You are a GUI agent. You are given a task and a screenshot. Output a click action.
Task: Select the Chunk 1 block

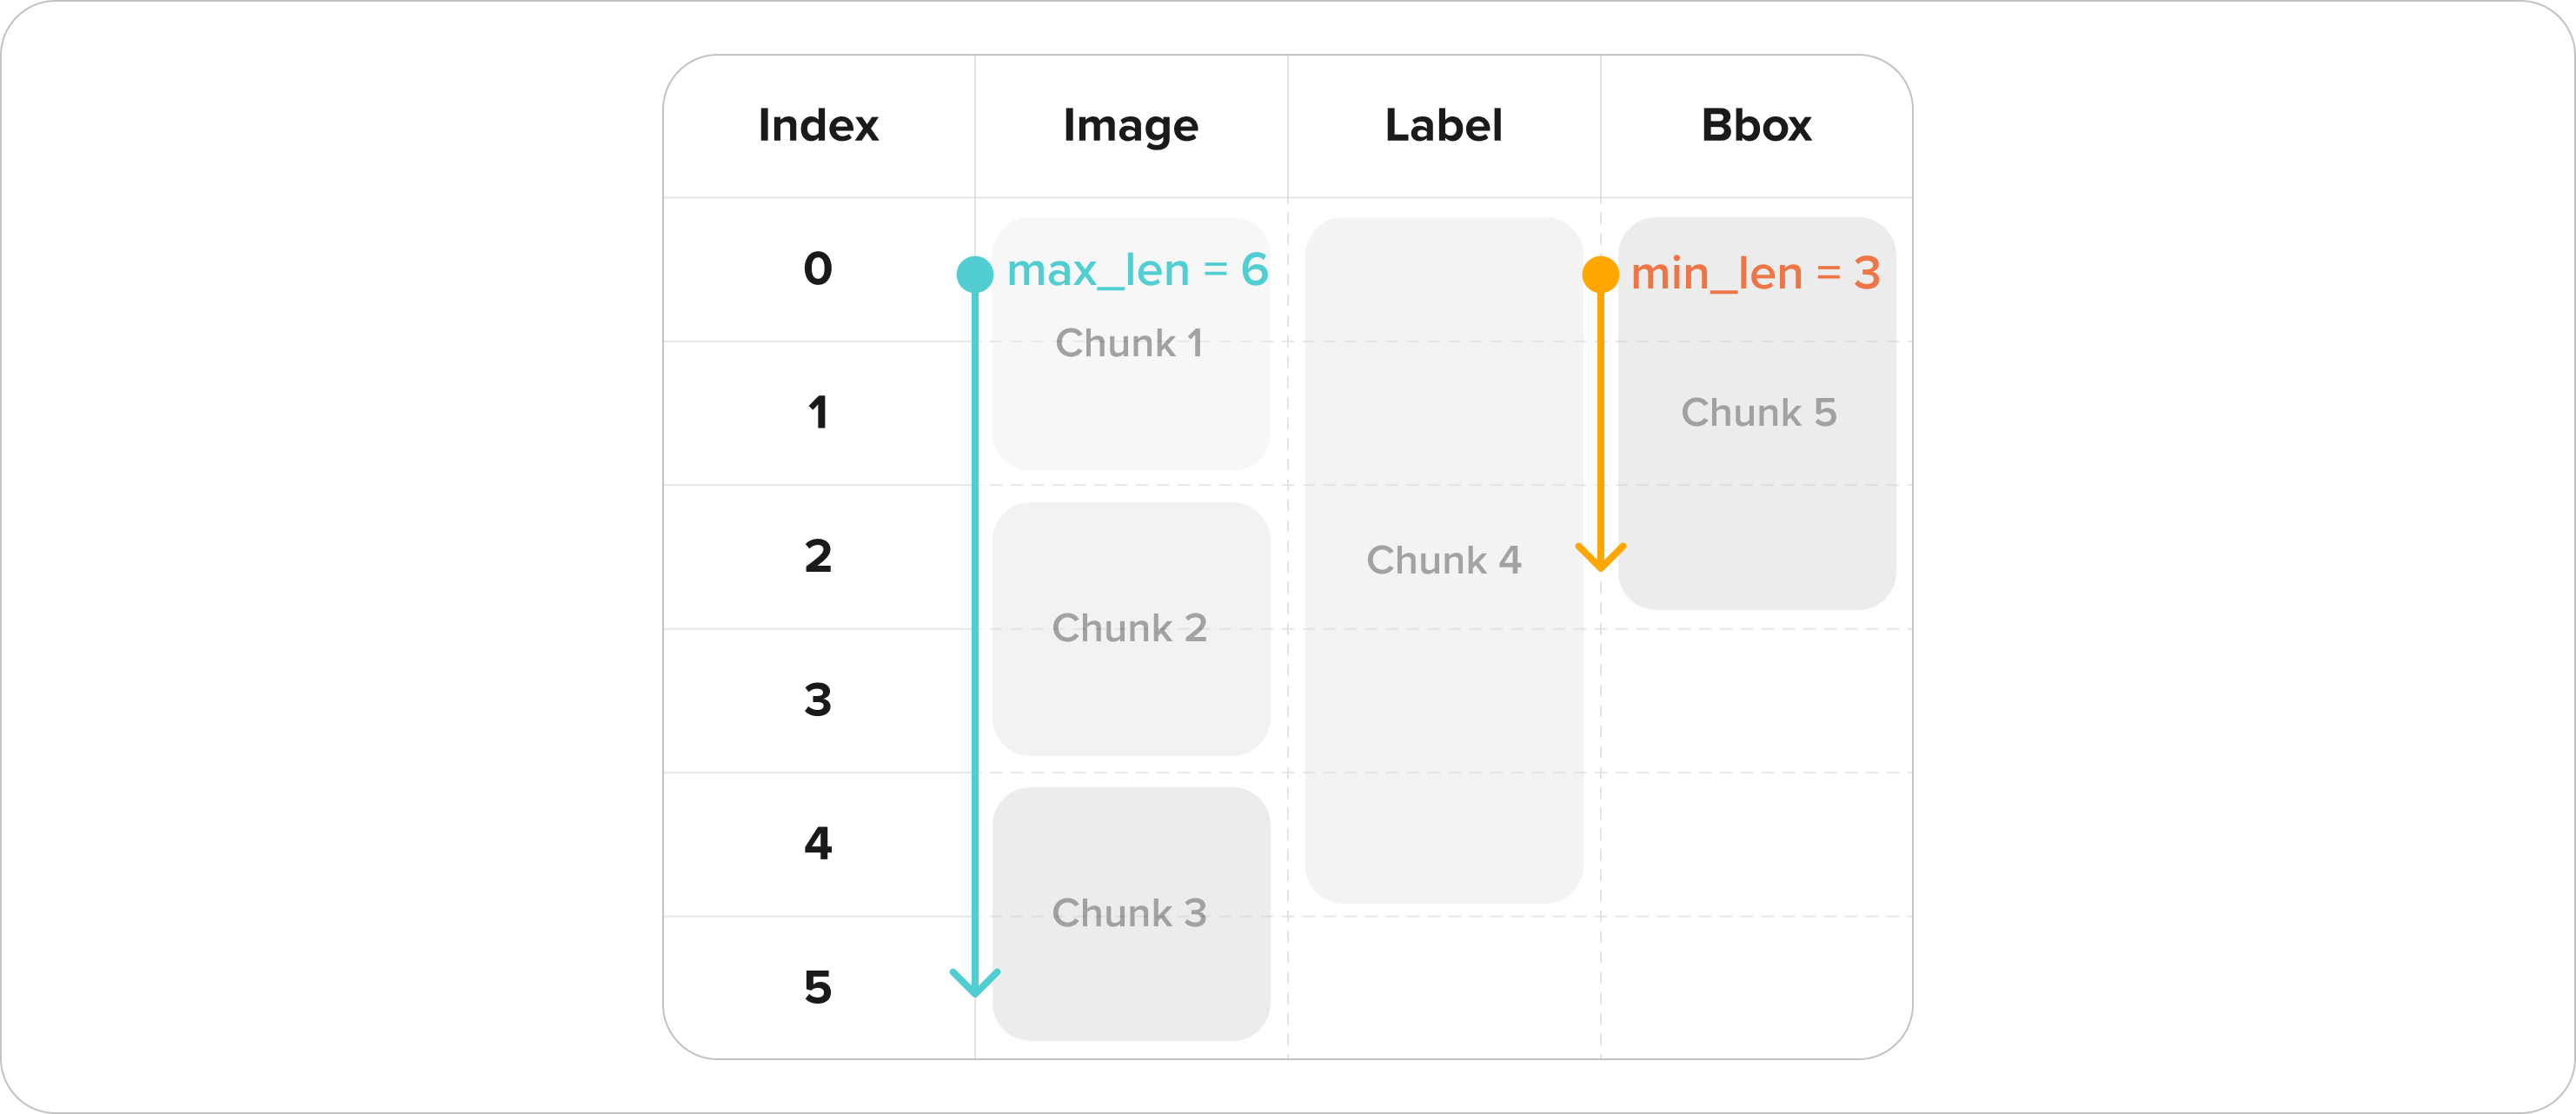coord(1131,344)
